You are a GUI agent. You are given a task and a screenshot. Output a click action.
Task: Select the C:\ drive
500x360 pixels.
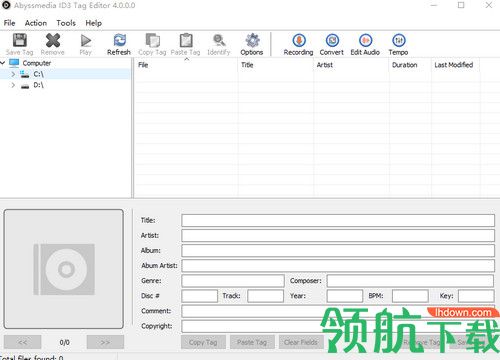(39, 74)
